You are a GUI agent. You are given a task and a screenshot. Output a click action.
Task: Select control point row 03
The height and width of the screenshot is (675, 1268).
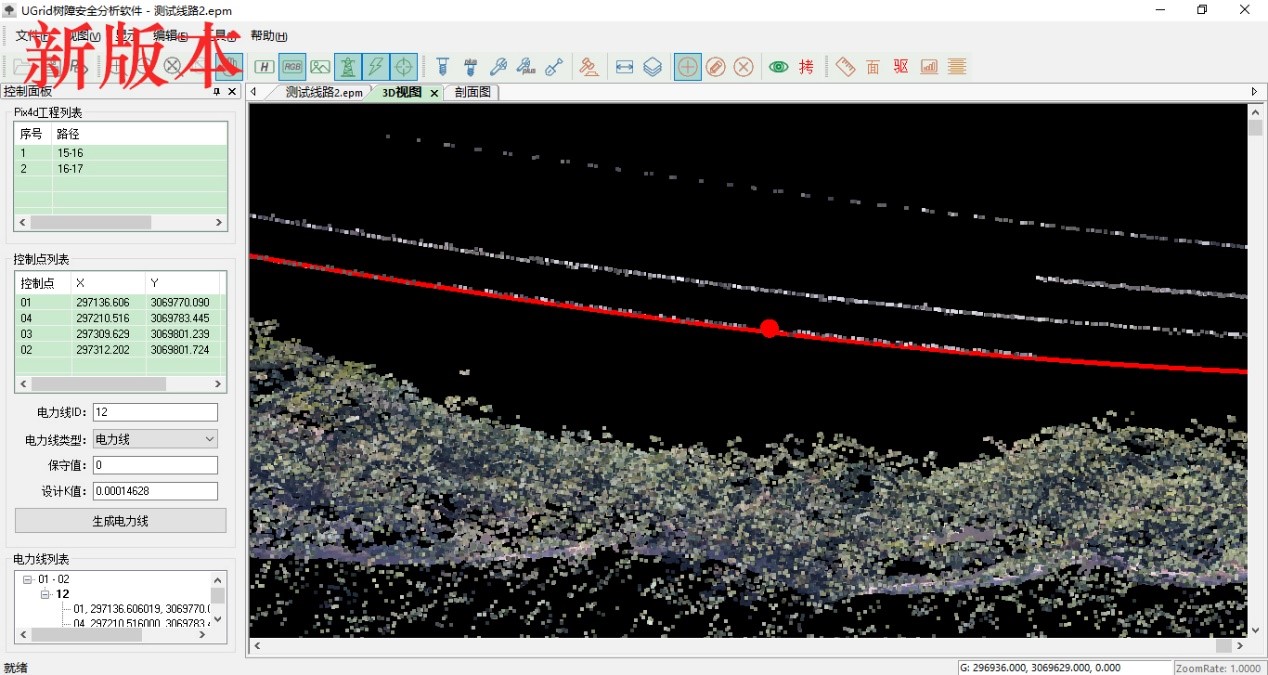(121, 334)
